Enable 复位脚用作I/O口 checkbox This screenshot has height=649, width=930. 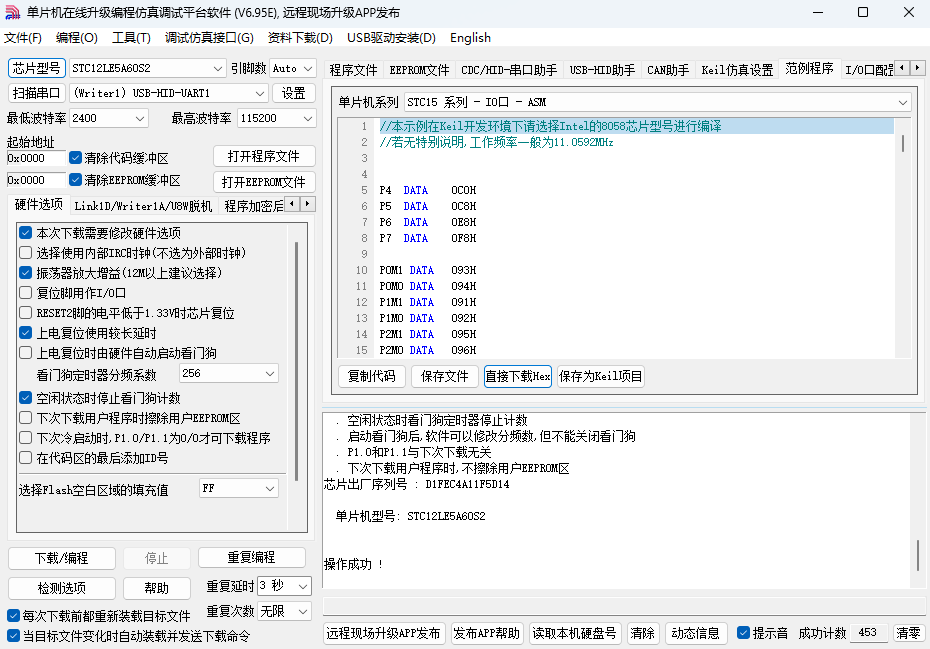click(26, 293)
